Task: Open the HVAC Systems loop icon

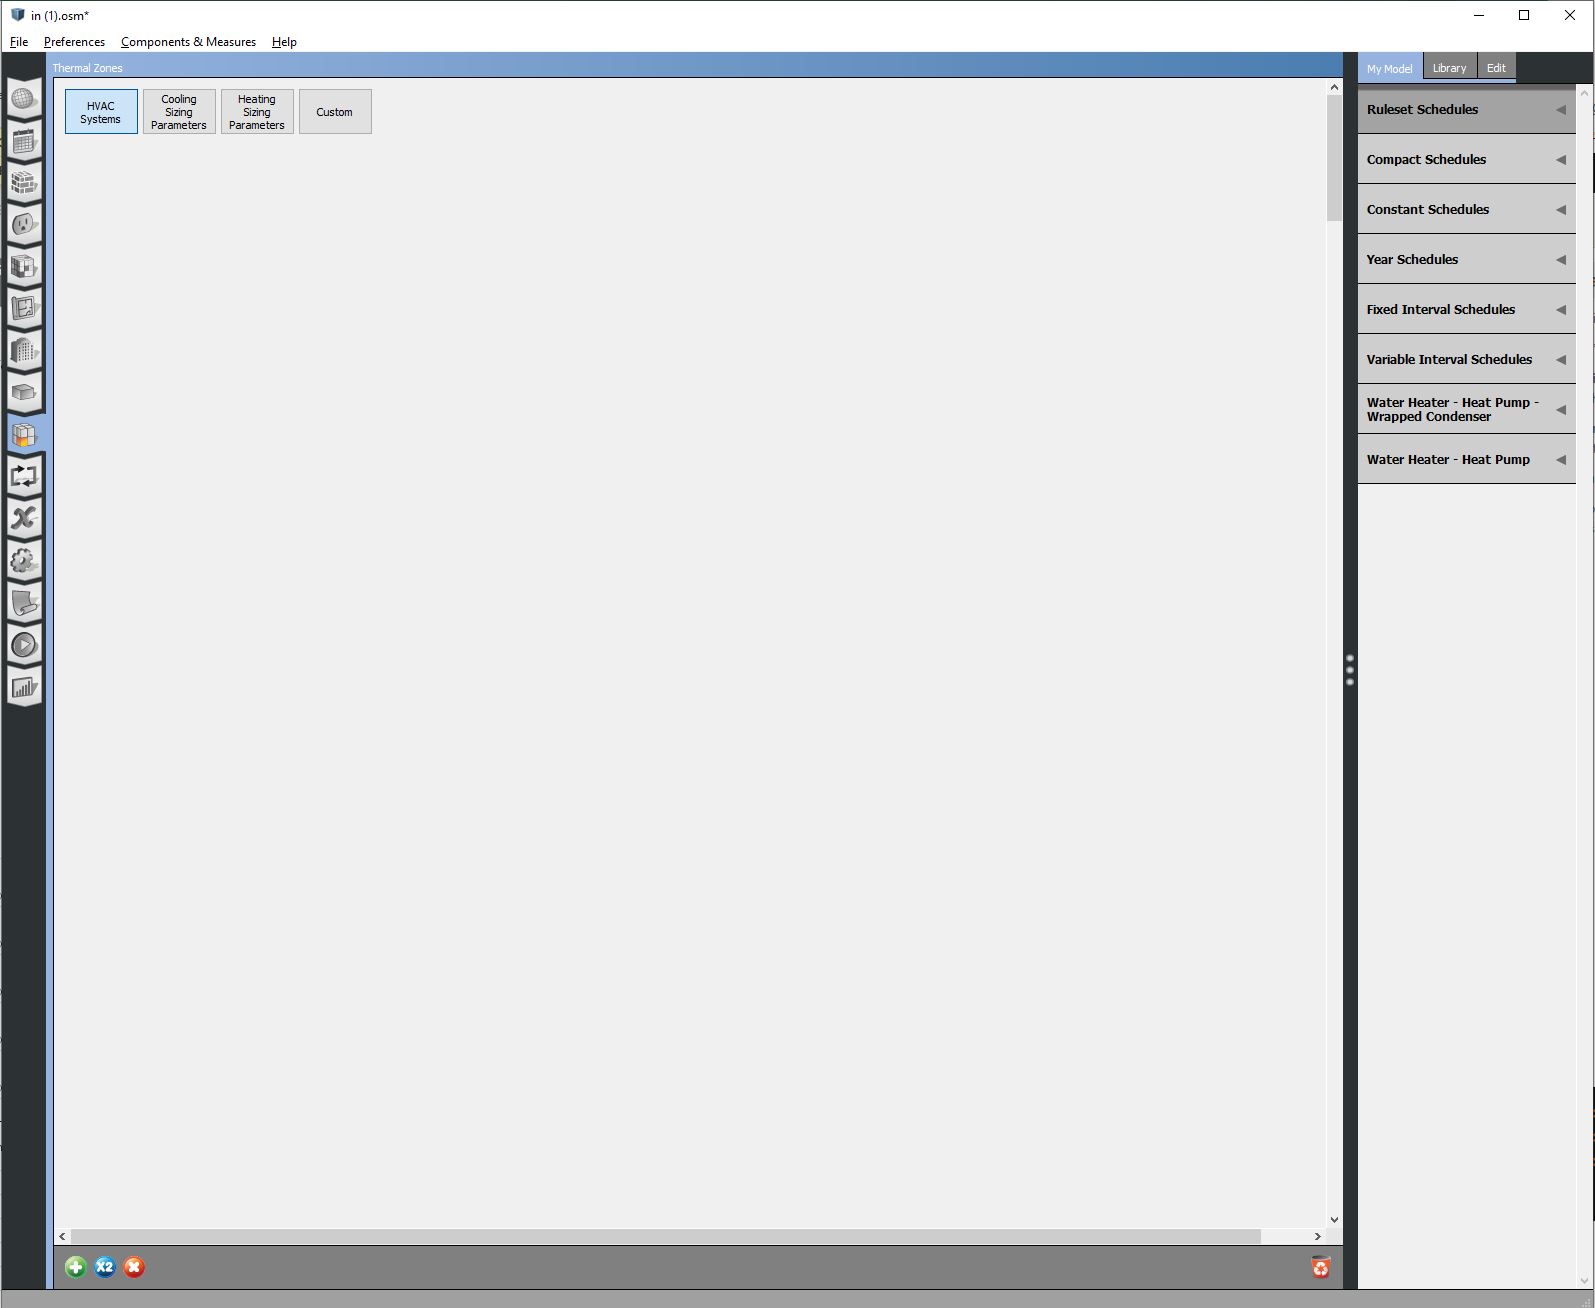Action: tap(24, 477)
